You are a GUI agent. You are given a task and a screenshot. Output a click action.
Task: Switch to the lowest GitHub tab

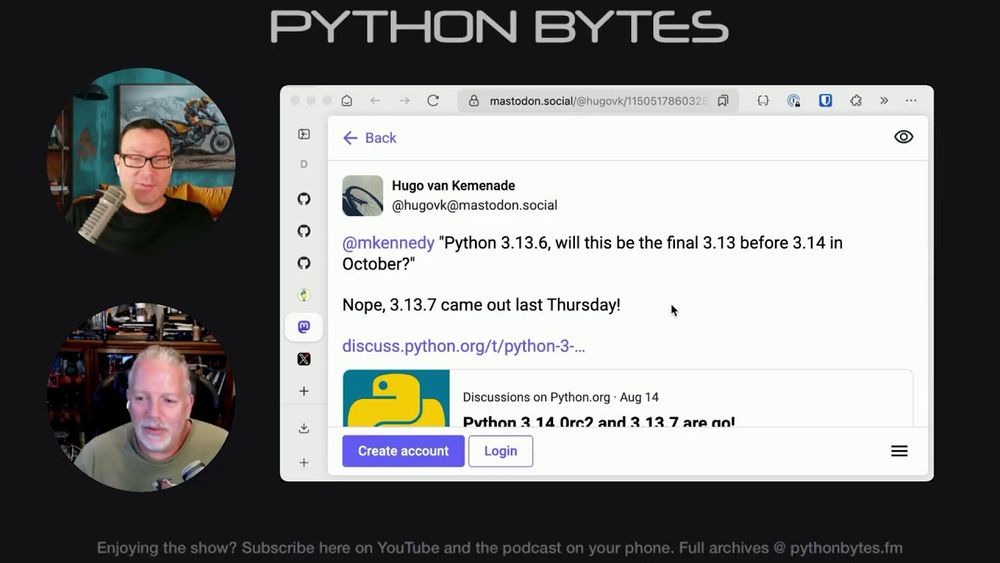[x=304, y=263]
